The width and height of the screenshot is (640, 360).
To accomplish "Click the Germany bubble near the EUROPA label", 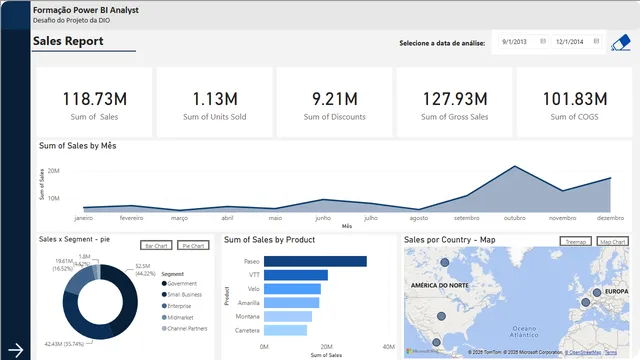I will pos(597,292).
